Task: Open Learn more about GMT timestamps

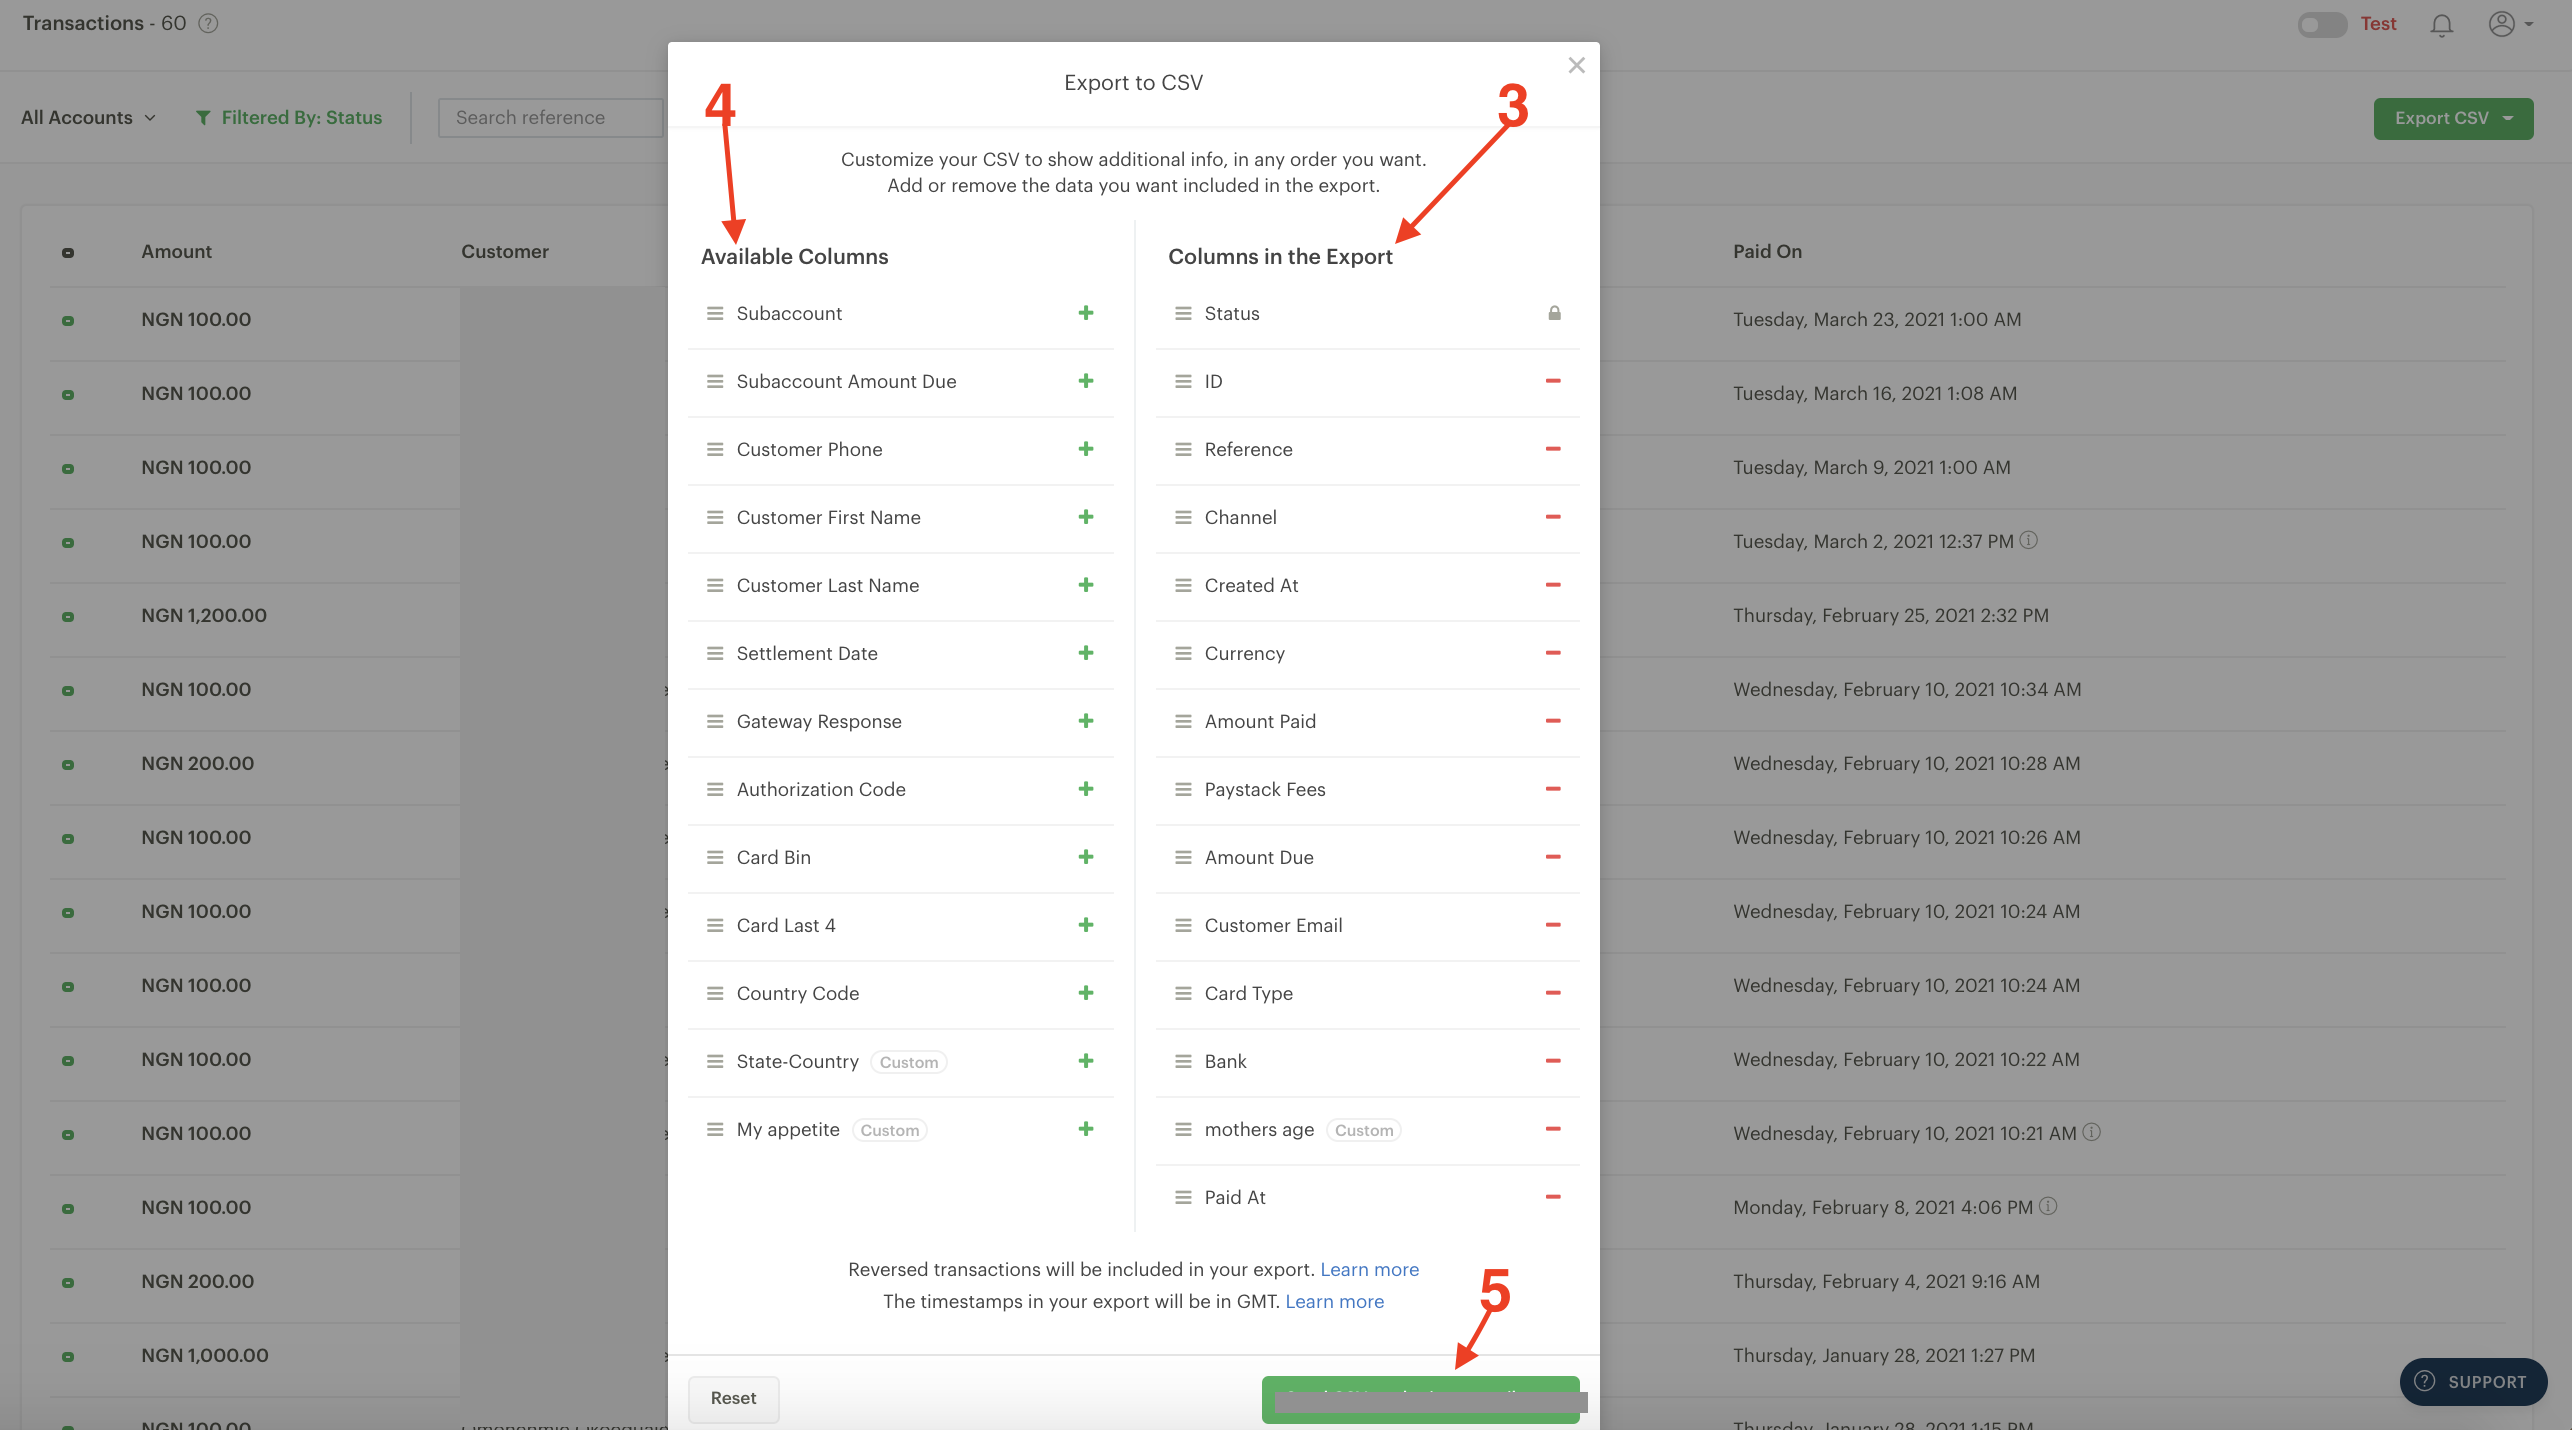Action: [x=1335, y=1301]
